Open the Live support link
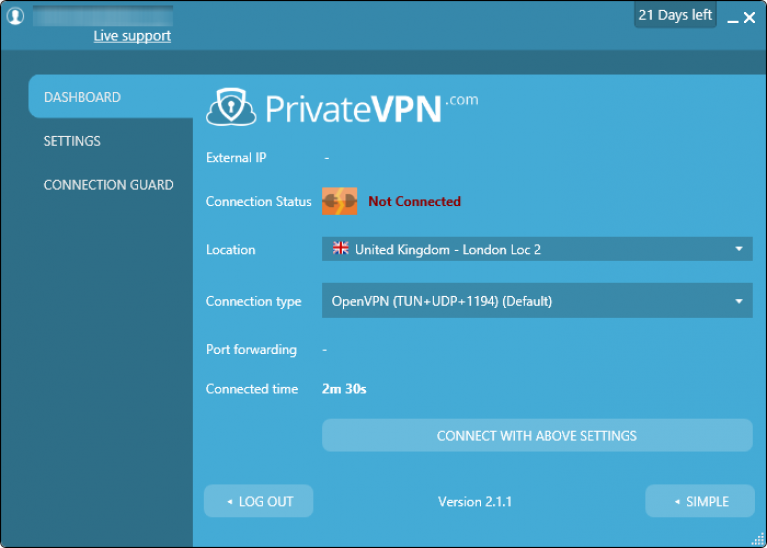Viewport: 767px width, 548px height. point(132,36)
